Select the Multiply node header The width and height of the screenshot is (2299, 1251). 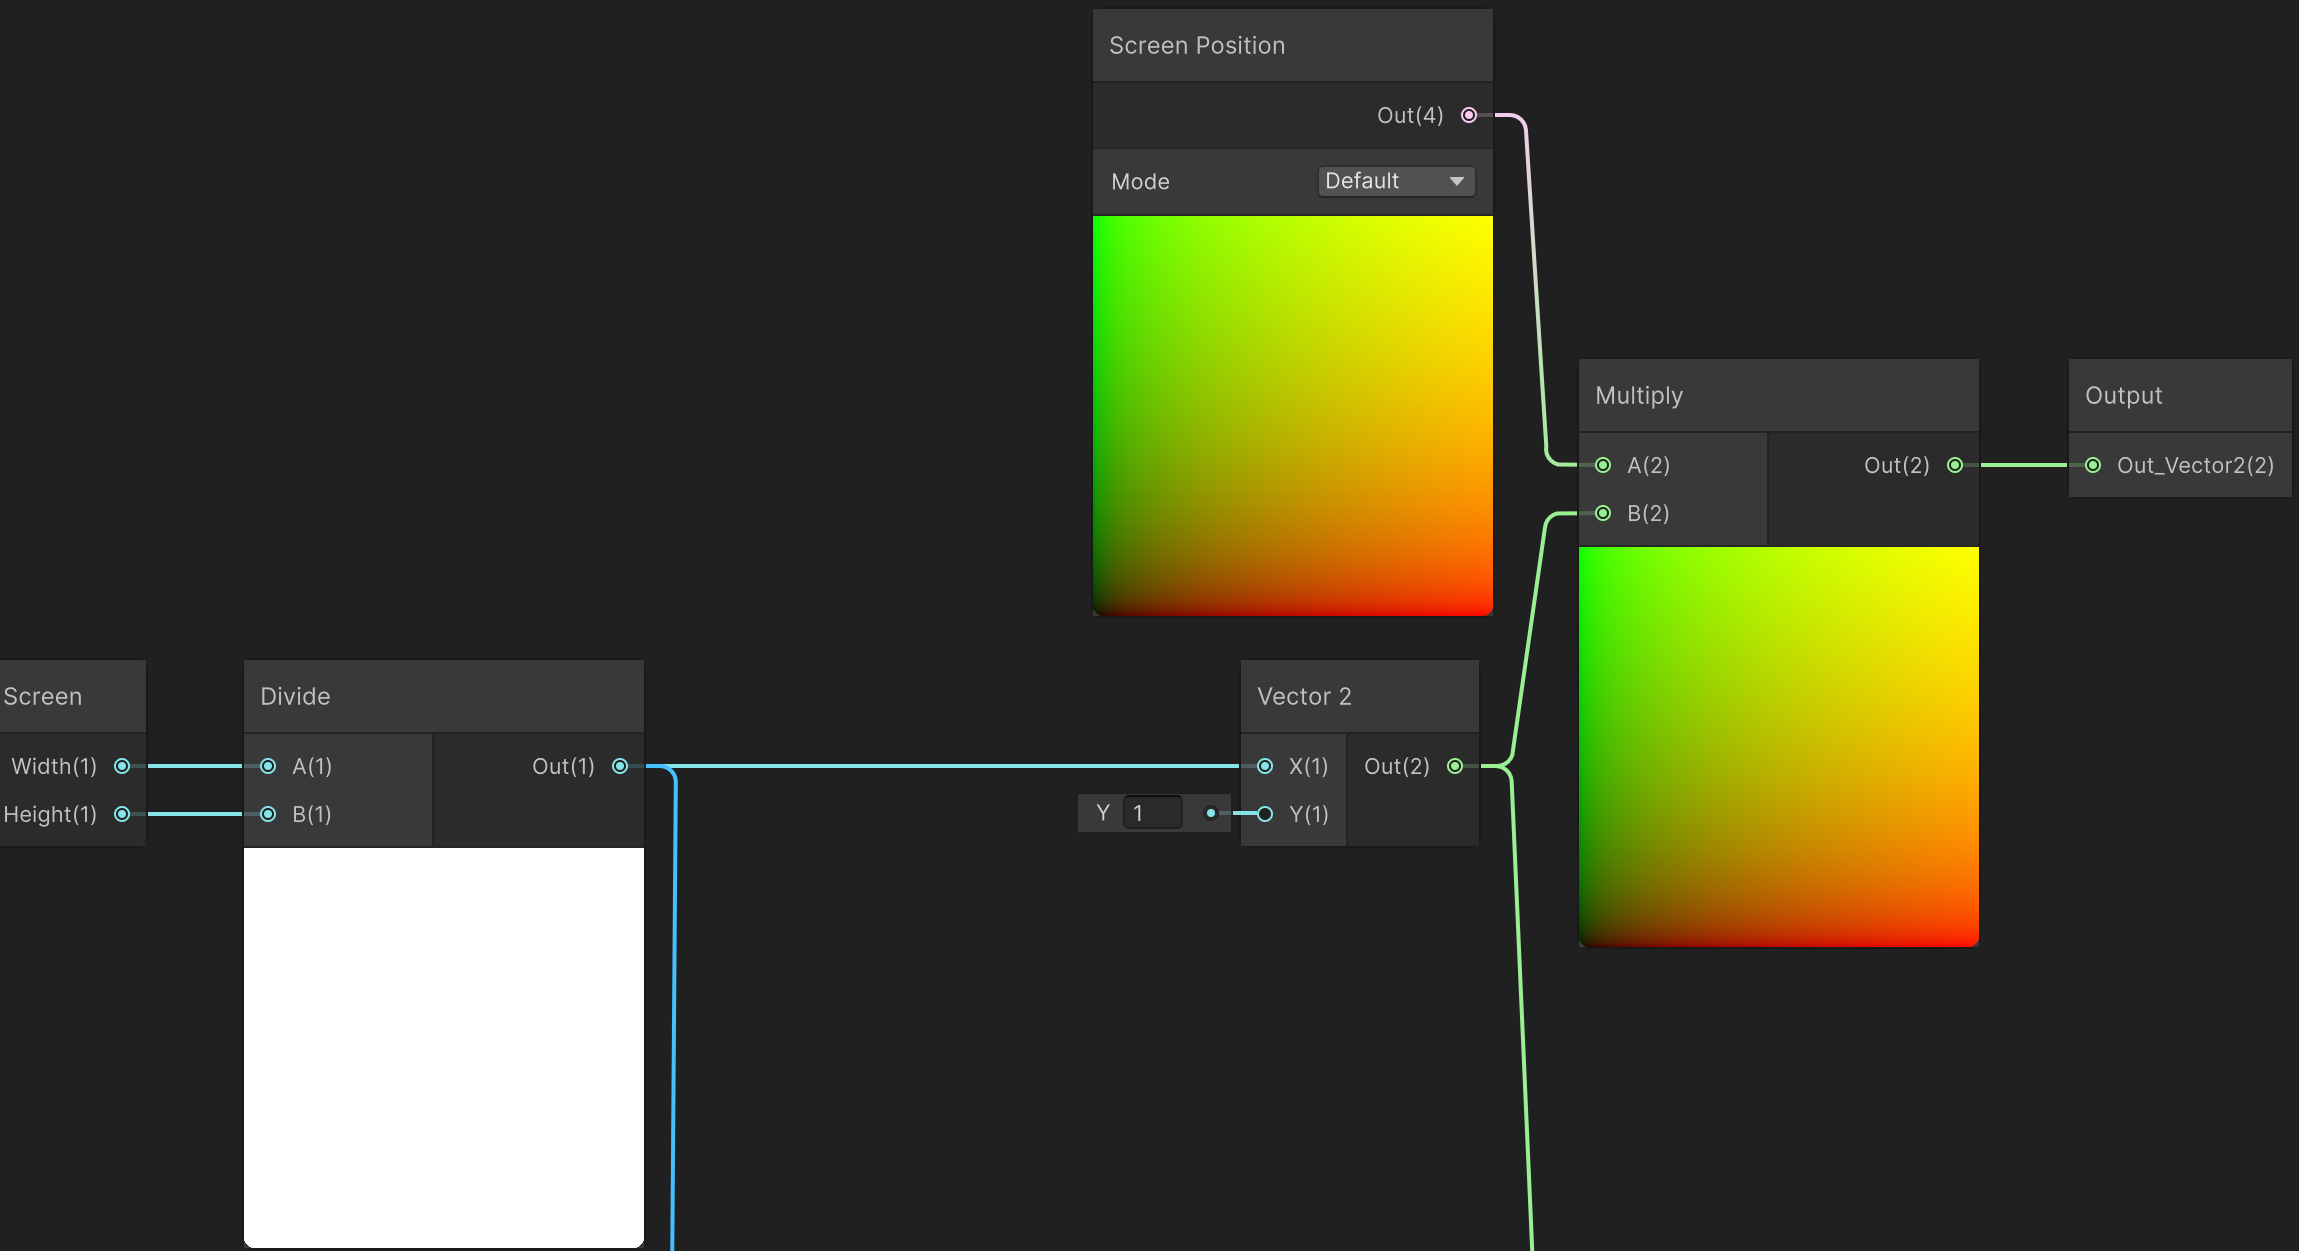[x=1638, y=396]
